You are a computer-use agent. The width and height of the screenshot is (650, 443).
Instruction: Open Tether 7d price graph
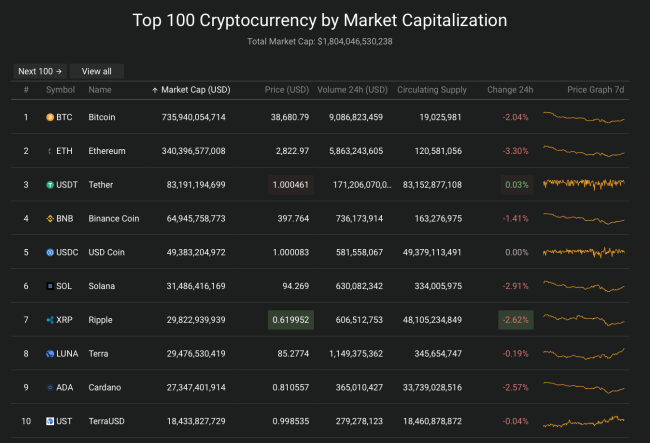[x=584, y=184]
